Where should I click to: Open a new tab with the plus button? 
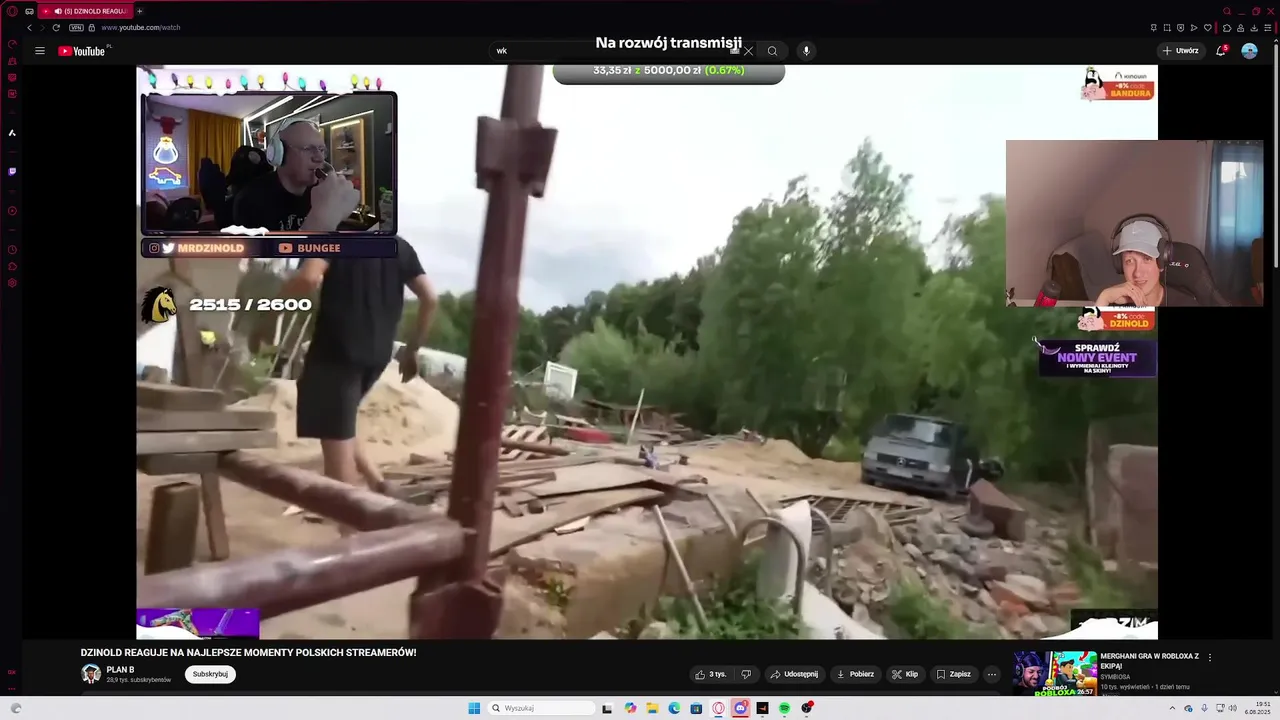coord(139,11)
